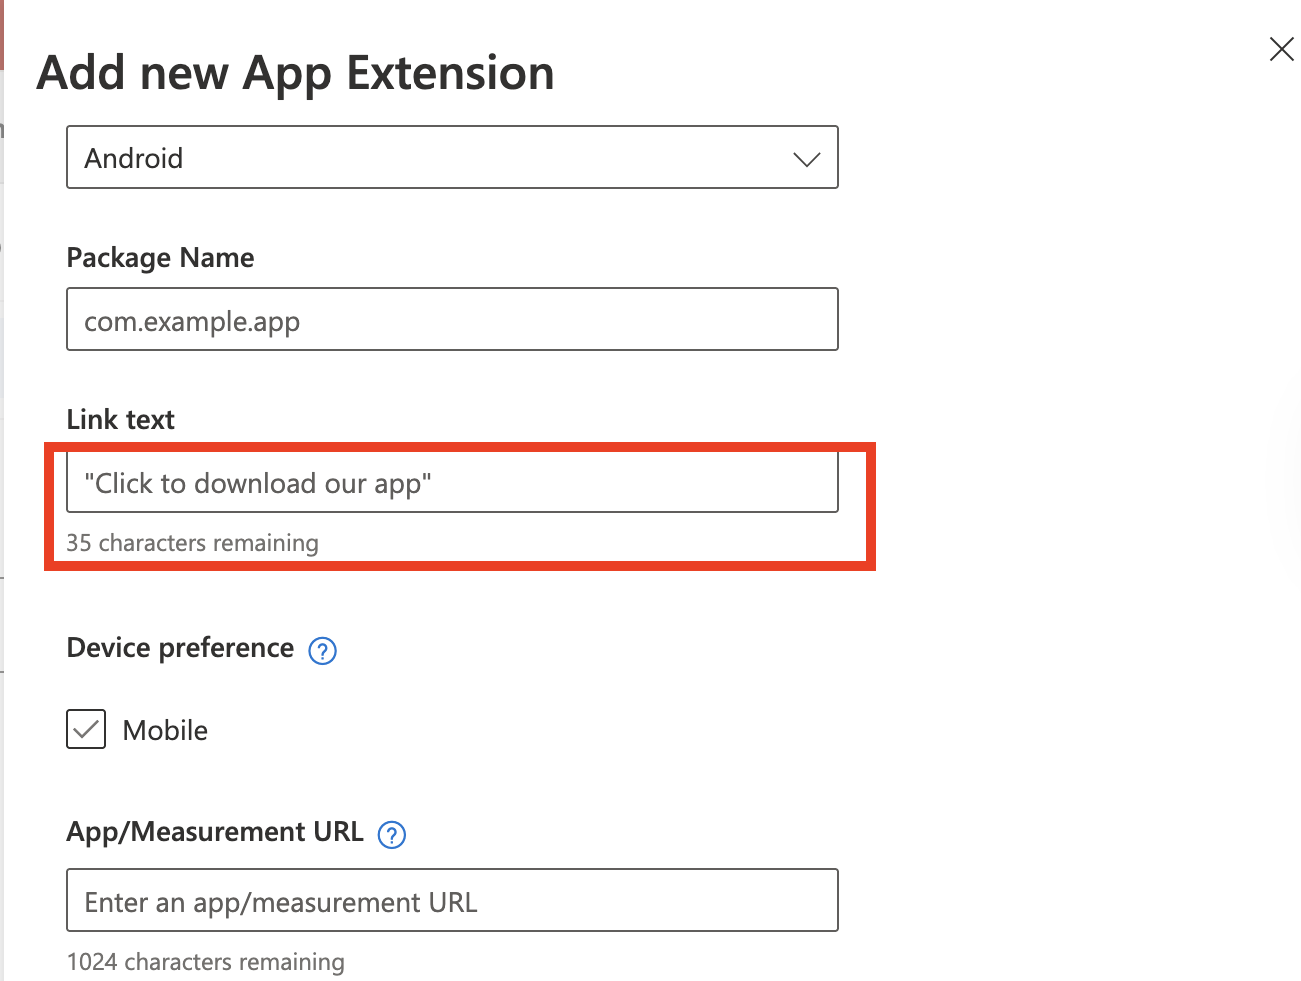Focus the Link text input field
Viewport: 1301px width, 981px height.
(x=452, y=483)
